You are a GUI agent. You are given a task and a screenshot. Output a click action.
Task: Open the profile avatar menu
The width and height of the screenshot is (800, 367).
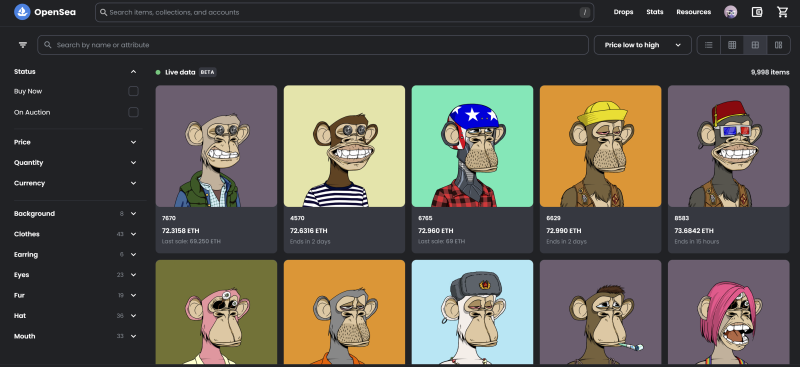731,12
